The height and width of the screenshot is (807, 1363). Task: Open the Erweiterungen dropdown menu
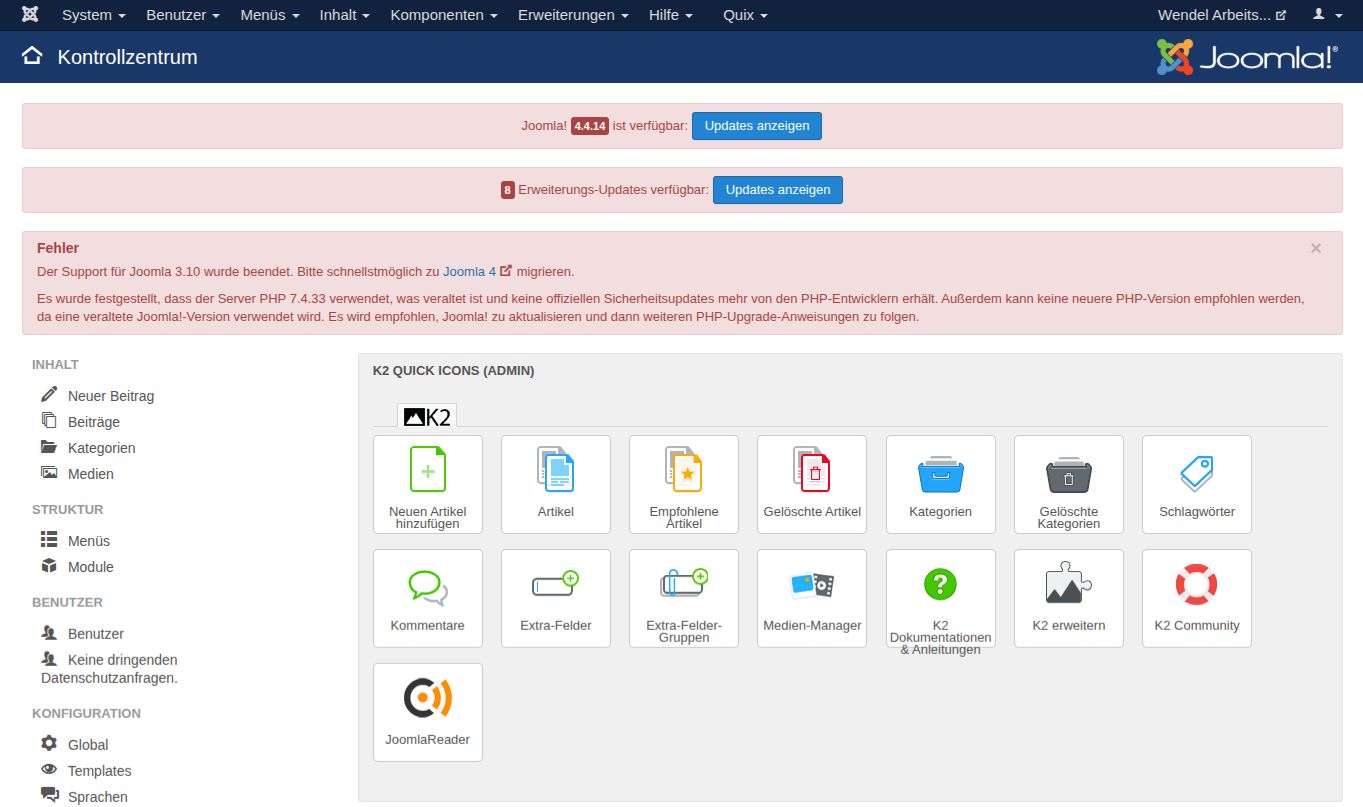click(x=573, y=15)
